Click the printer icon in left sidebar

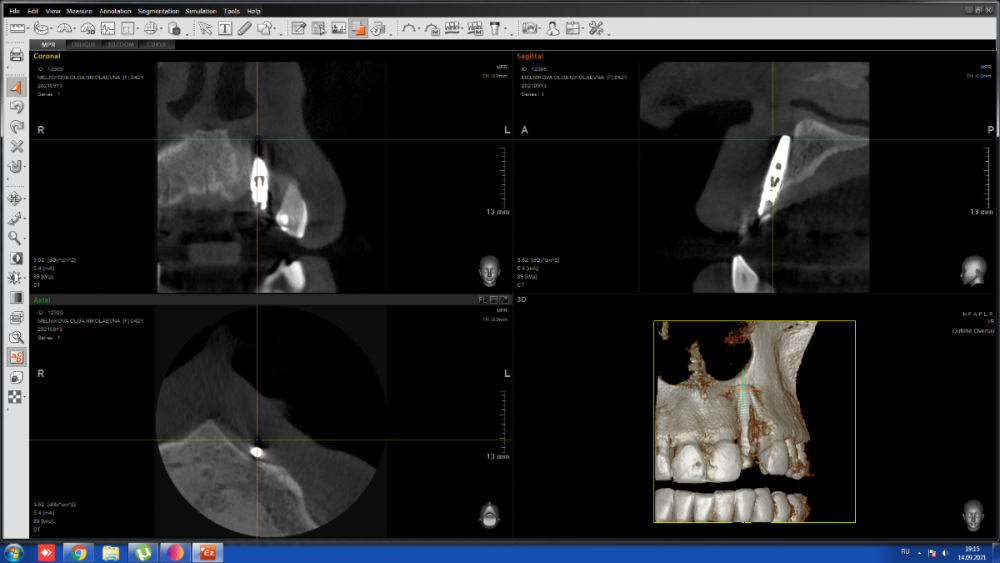point(16,56)
